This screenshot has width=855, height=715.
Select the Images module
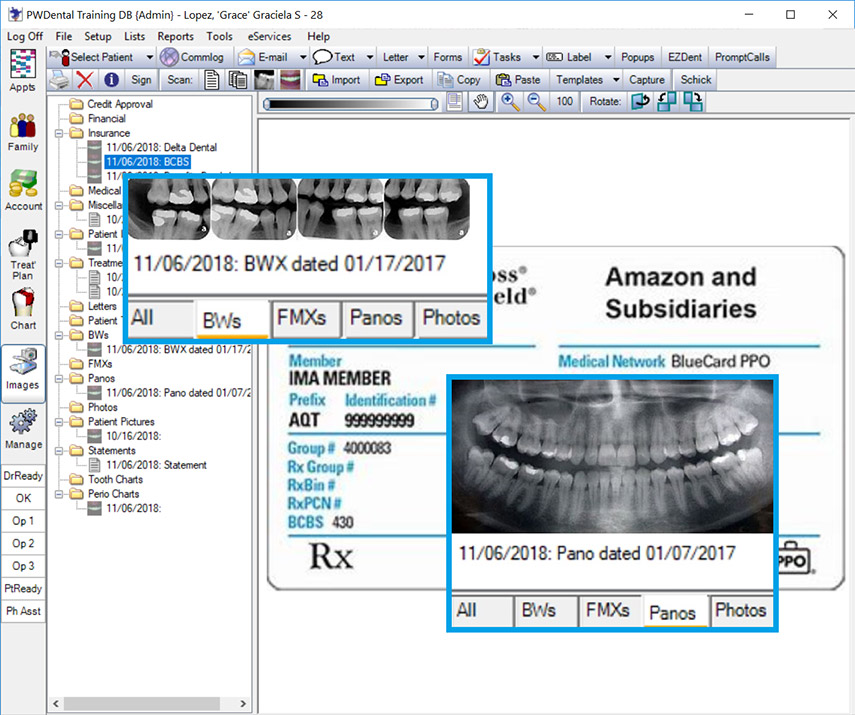click(x=23, y=373)
